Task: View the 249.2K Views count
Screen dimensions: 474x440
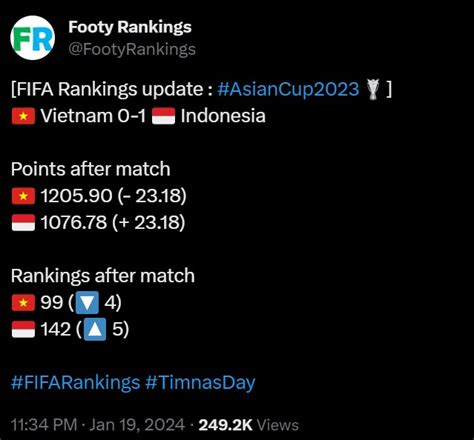Action: (x=249, y=425)
